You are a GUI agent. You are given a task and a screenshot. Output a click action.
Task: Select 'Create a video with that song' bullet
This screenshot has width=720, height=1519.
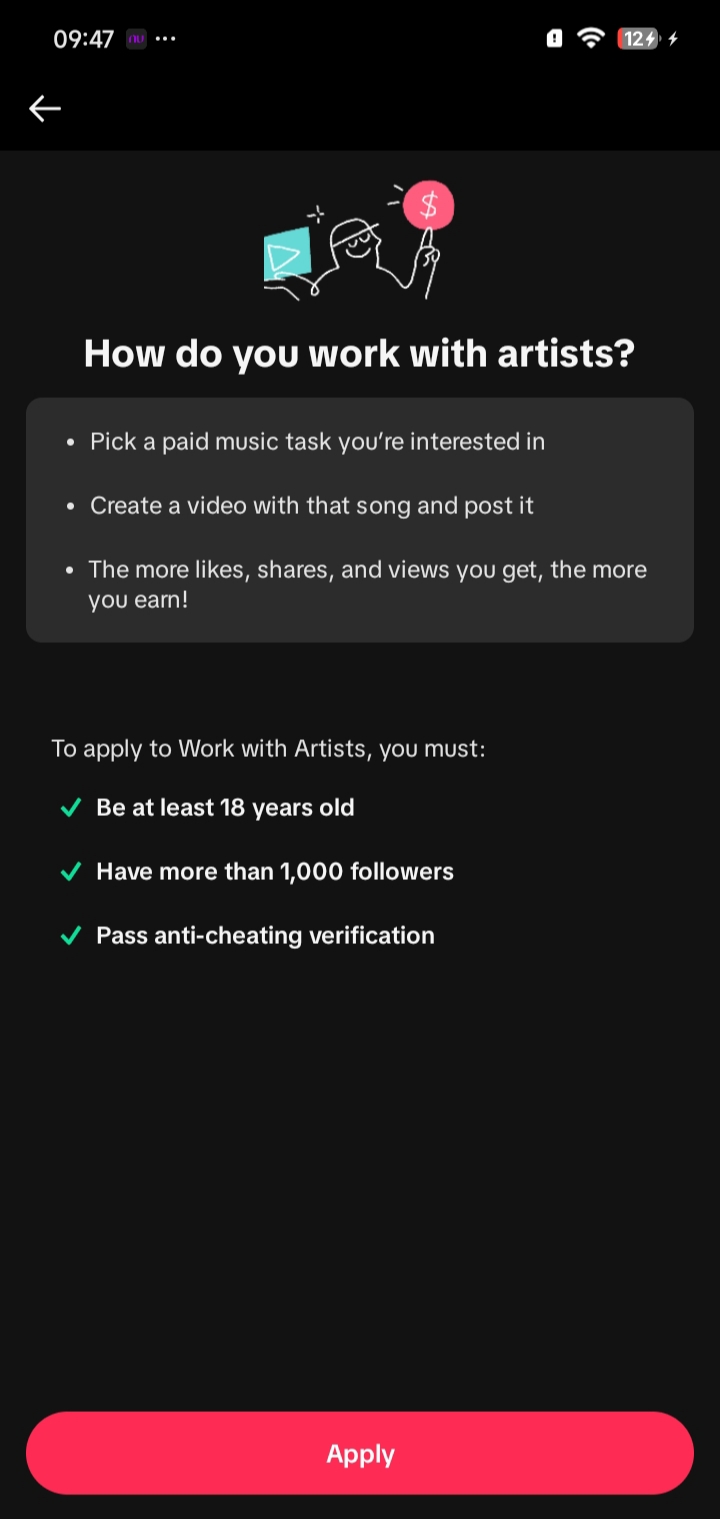coord(312,506)
